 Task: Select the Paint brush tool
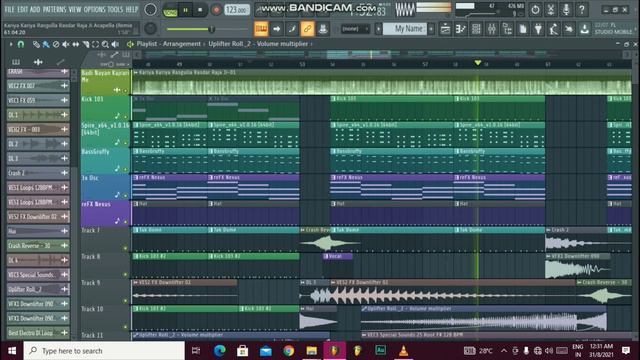(x=46, y=44)
